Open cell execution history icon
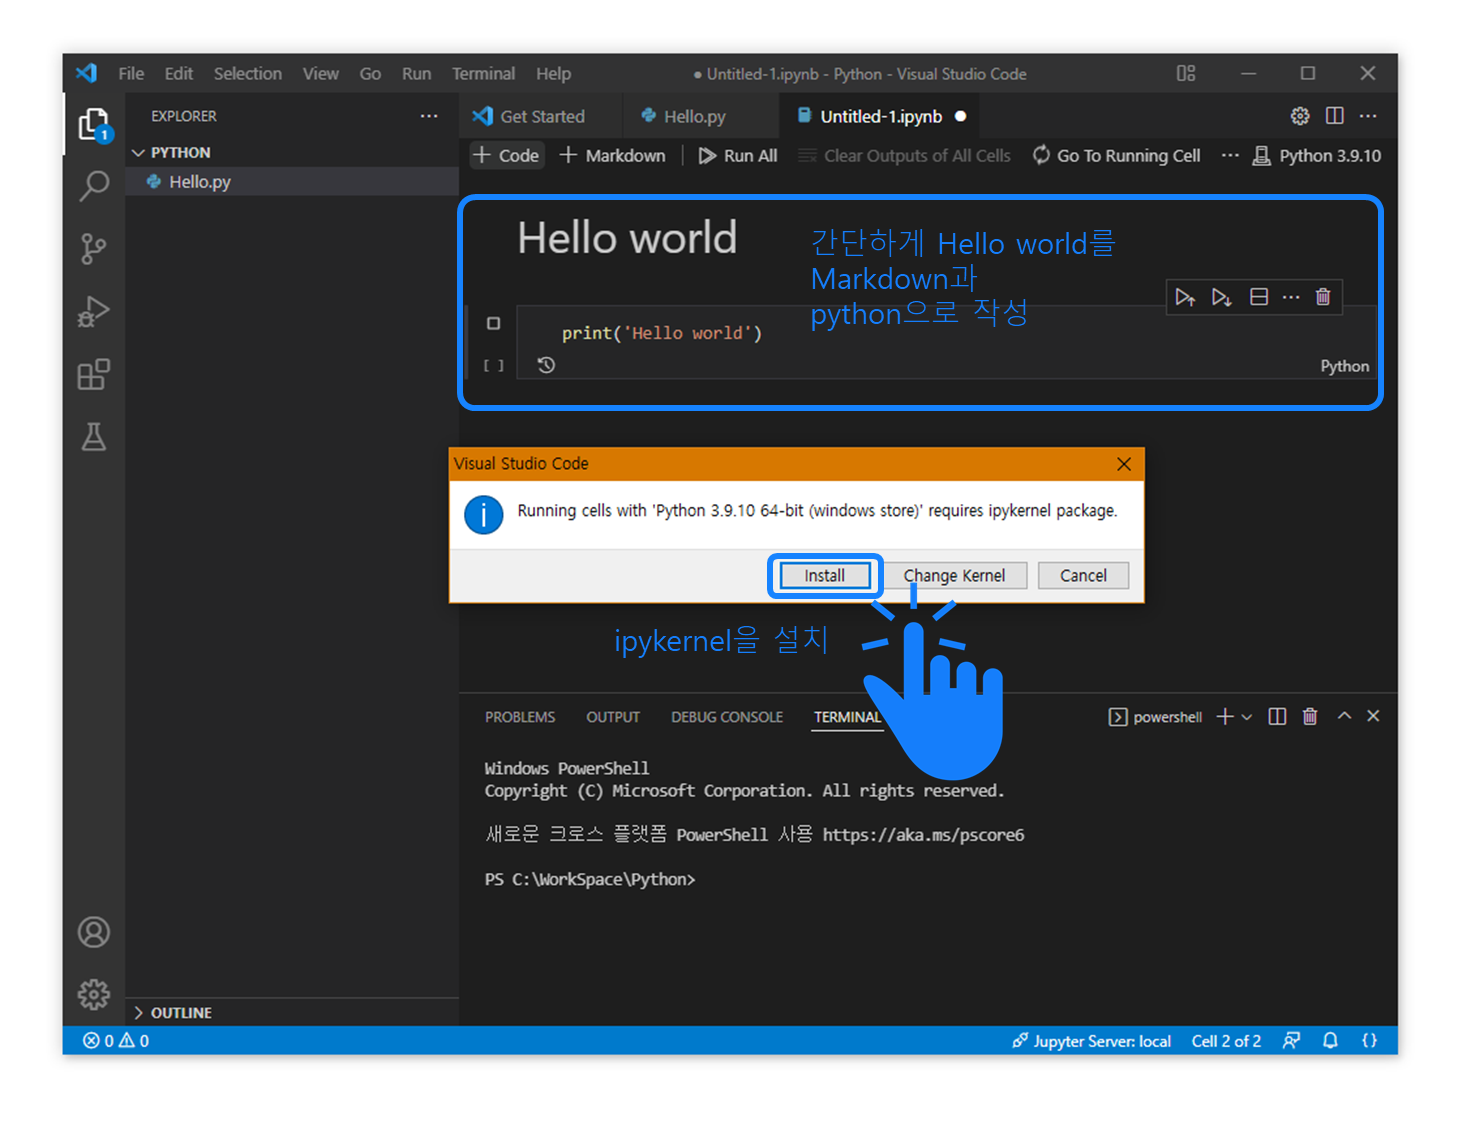This screenshot has height=1125, width=1458. pos(546,365)
